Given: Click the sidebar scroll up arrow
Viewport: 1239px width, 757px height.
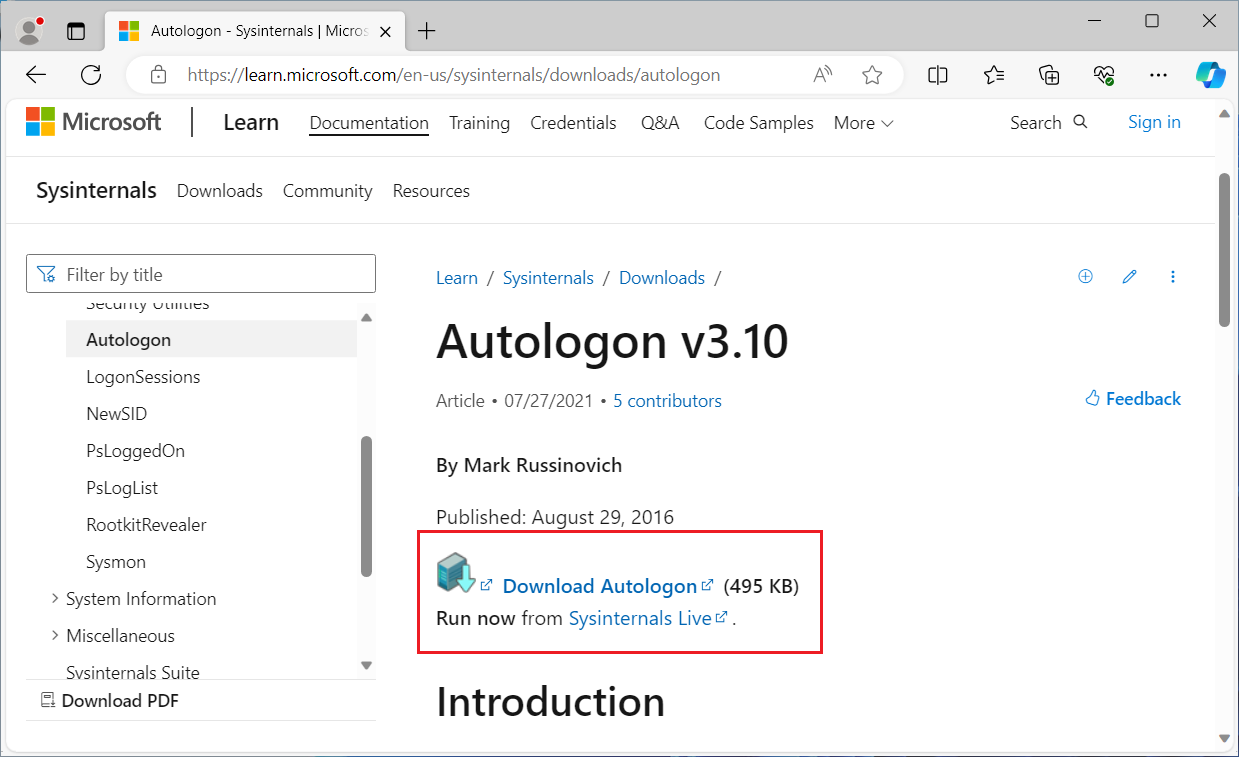Looking at the screenshot, I should coord(366,318).
